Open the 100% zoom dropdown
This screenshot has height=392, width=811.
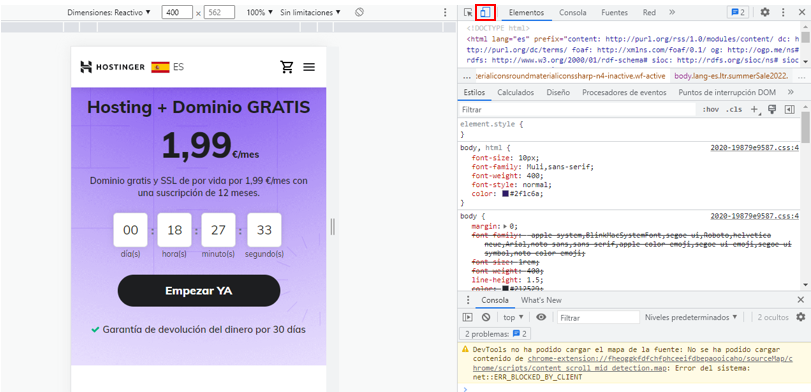pos(259,12)
